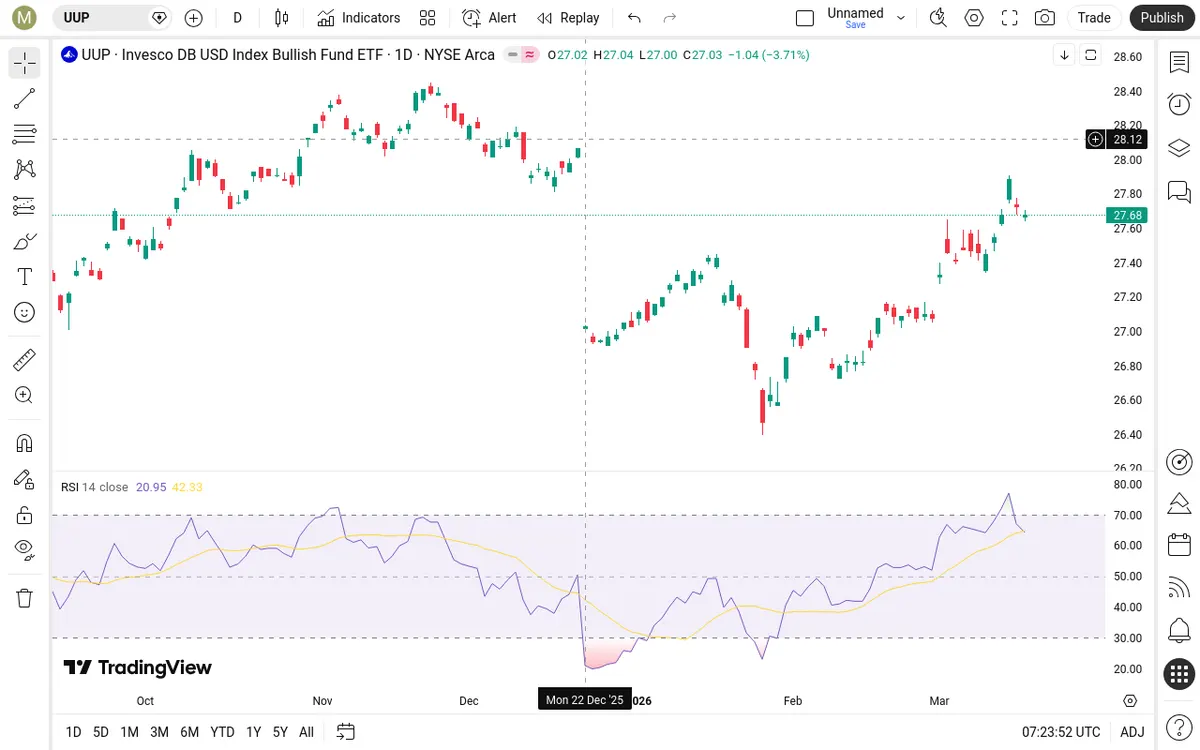Image resolution: width=1200 pixels, height=750 pixels.
Task: Open the Fibonacci retracement tools
Action: [25, 134]
